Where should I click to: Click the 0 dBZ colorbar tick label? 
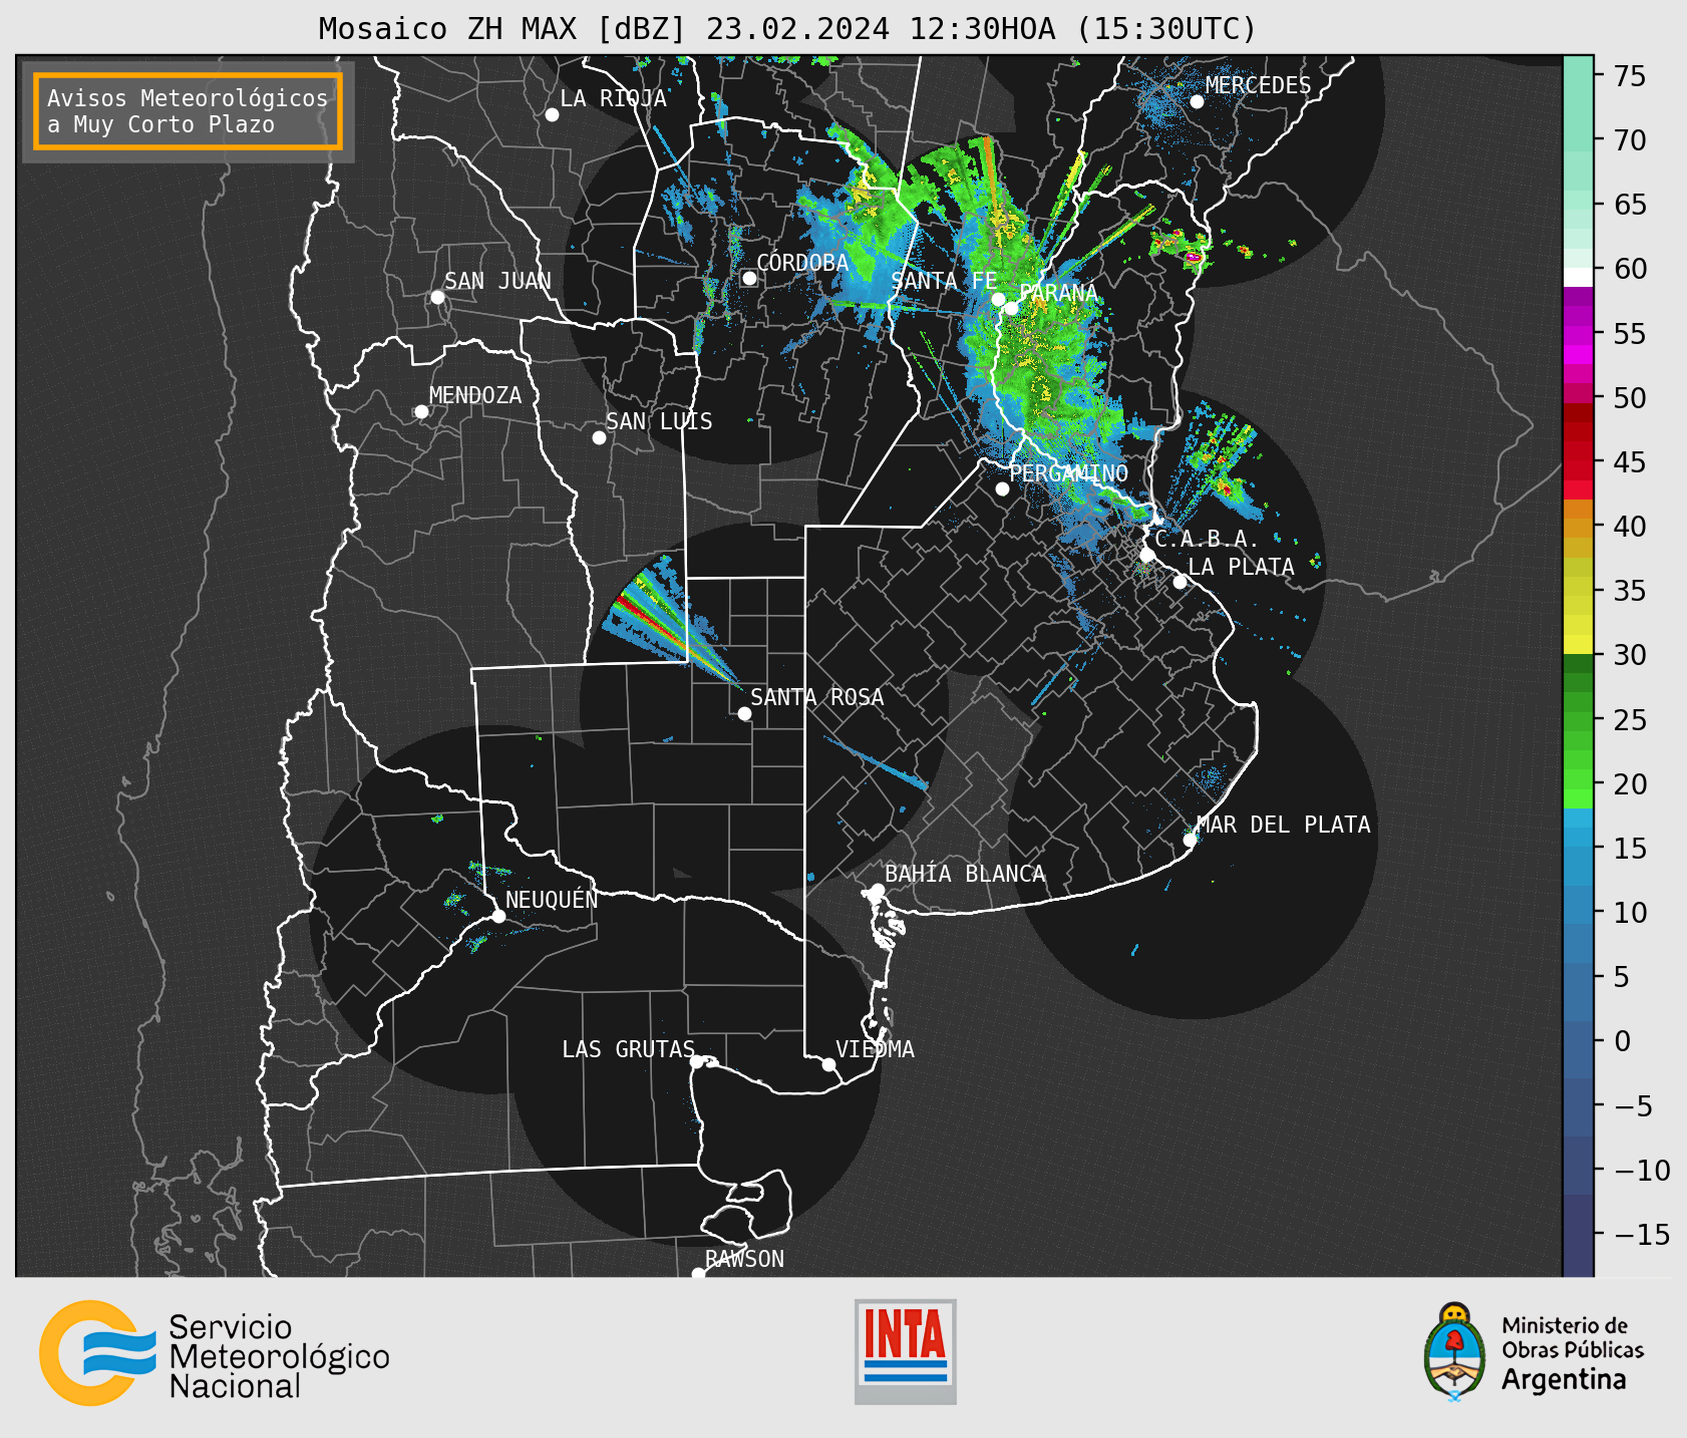[x=1622, y=1041]
